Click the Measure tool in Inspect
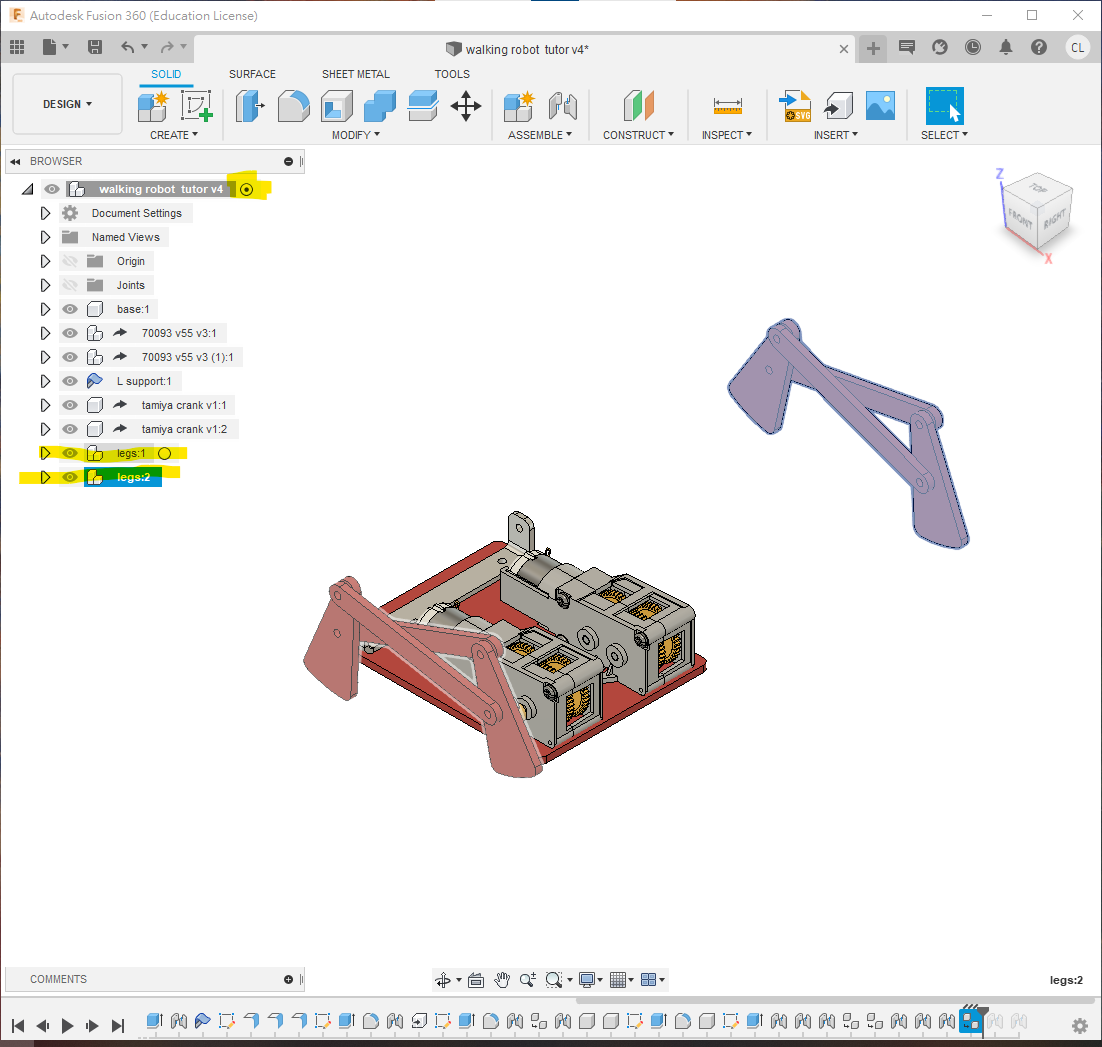Image resolution: width=1102 pixels, height=1047 pixels. pyautogui.click(x=727, y=105)
